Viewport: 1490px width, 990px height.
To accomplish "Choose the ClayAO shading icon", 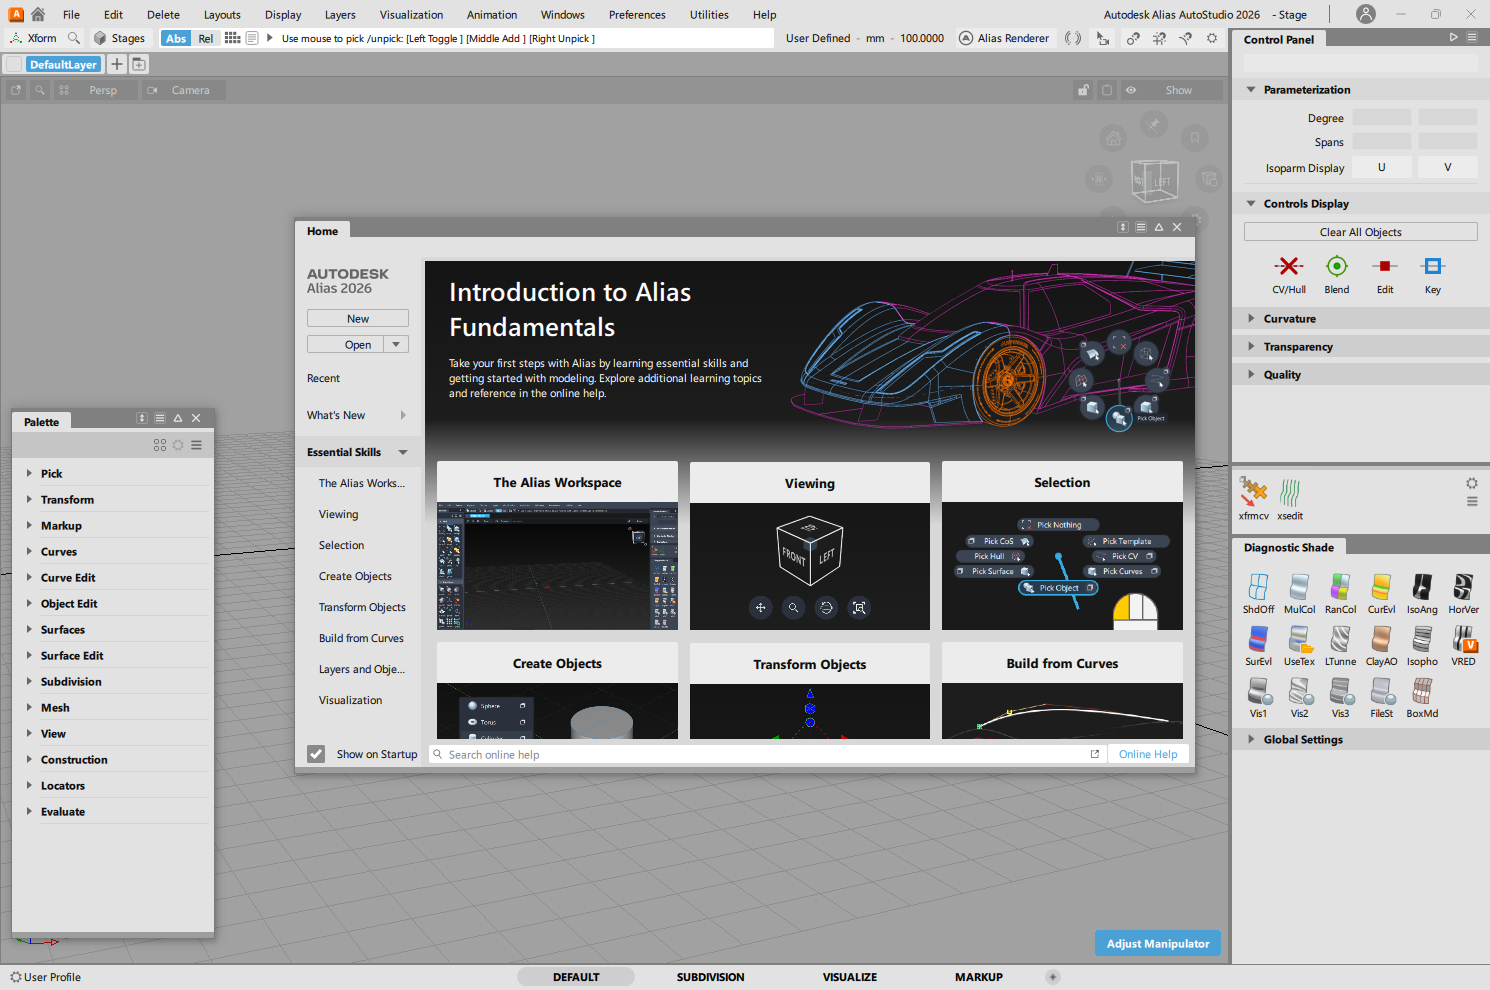I will pyautogui.click(x=1381, y=639).
